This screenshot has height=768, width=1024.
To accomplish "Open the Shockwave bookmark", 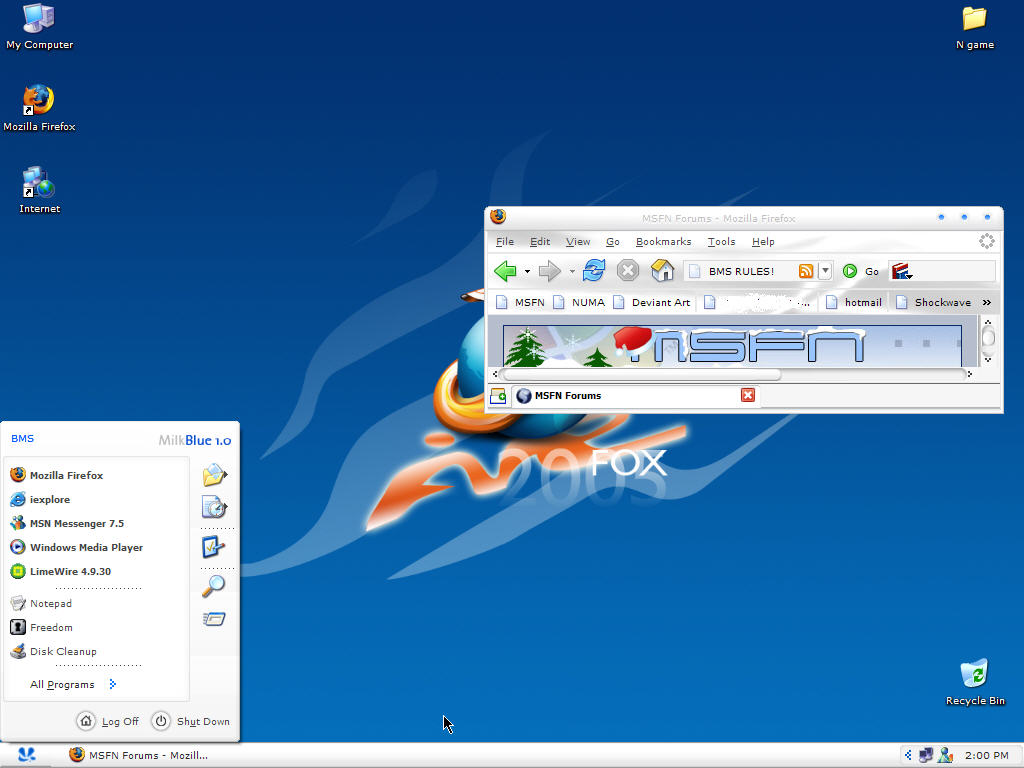I will pyautogui.click(x=933, y=302).
